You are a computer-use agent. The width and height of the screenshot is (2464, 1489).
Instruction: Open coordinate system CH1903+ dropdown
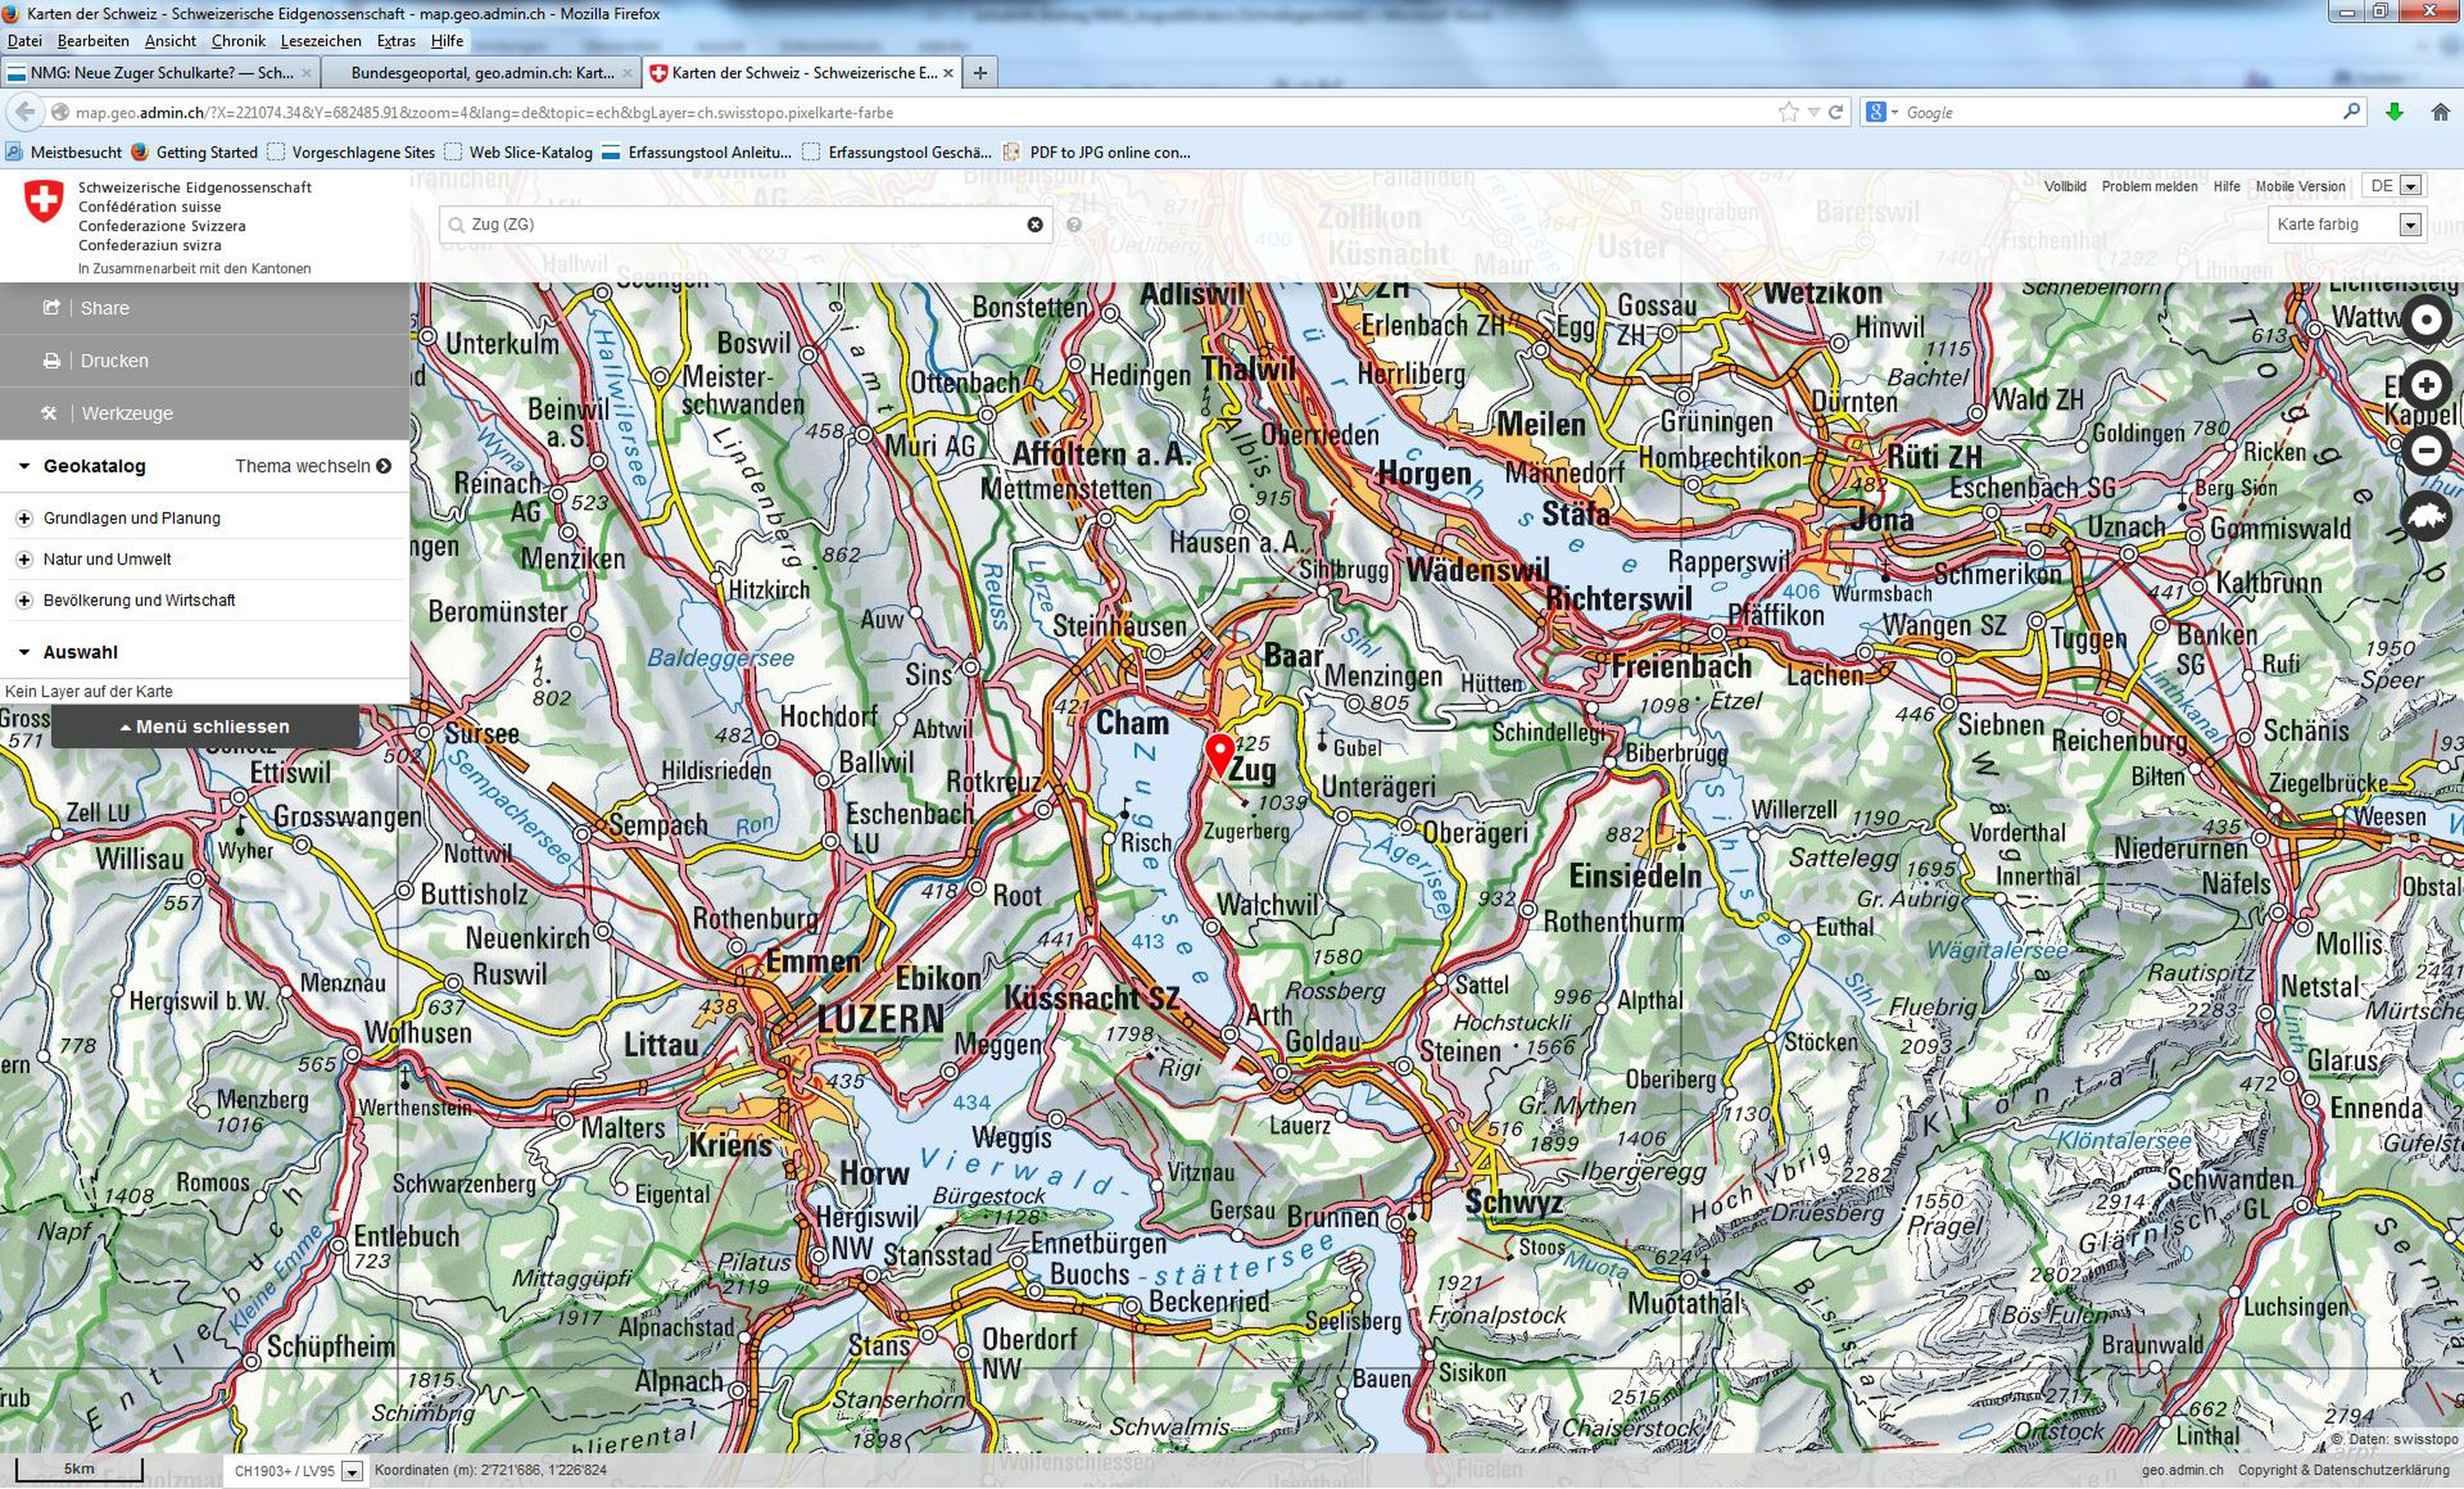[351, 1471]
